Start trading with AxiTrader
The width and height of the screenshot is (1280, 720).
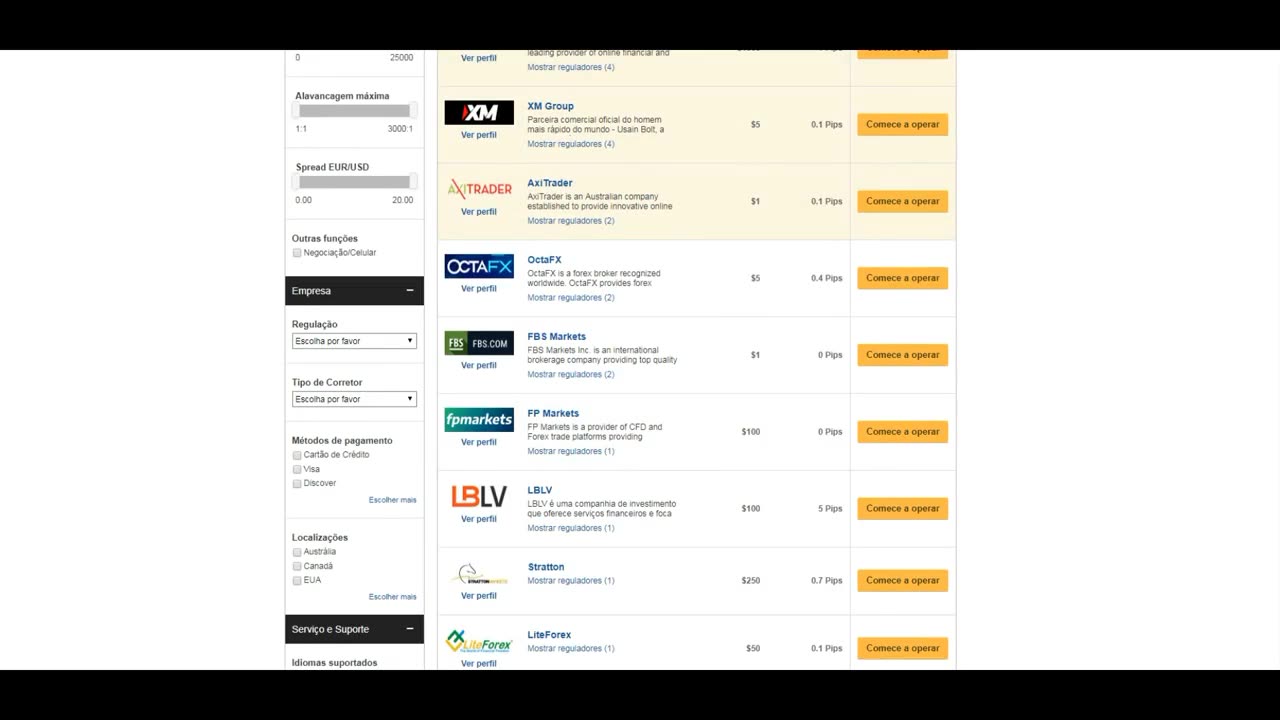click(902, 201)
